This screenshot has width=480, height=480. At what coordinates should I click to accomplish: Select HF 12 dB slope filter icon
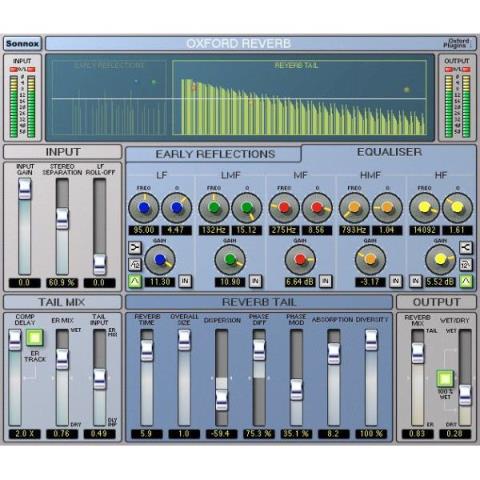click(466, 265)
